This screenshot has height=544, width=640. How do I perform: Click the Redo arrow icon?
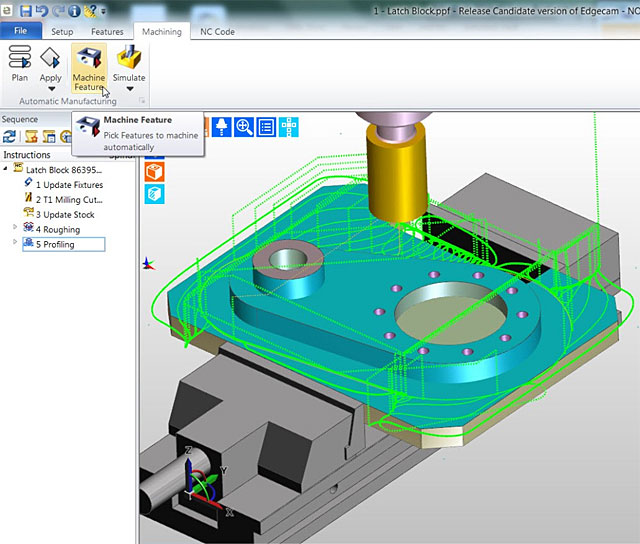[x=58, y=10]
